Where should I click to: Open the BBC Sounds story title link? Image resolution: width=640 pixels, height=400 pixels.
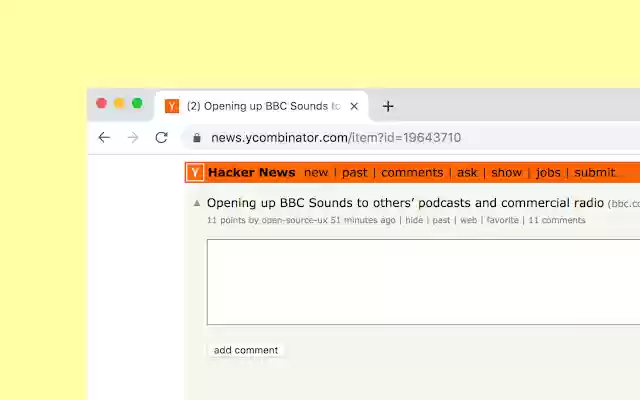click(x=405, y=203)
